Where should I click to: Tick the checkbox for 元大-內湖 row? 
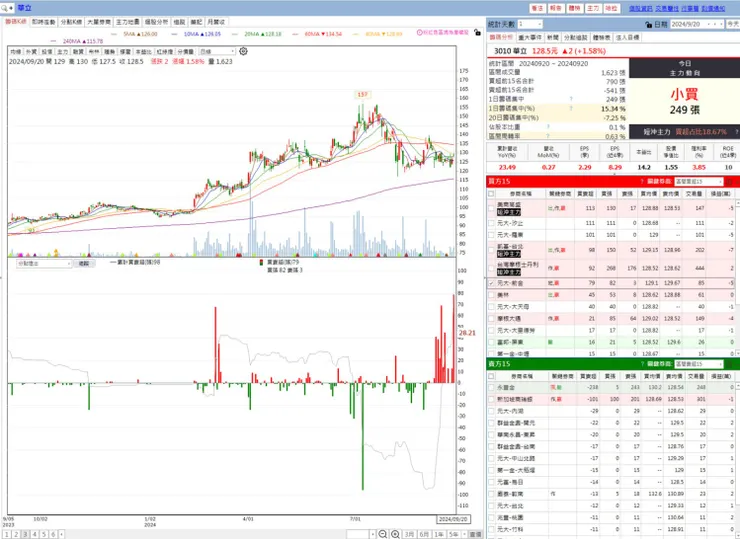[x=491, y=411]
